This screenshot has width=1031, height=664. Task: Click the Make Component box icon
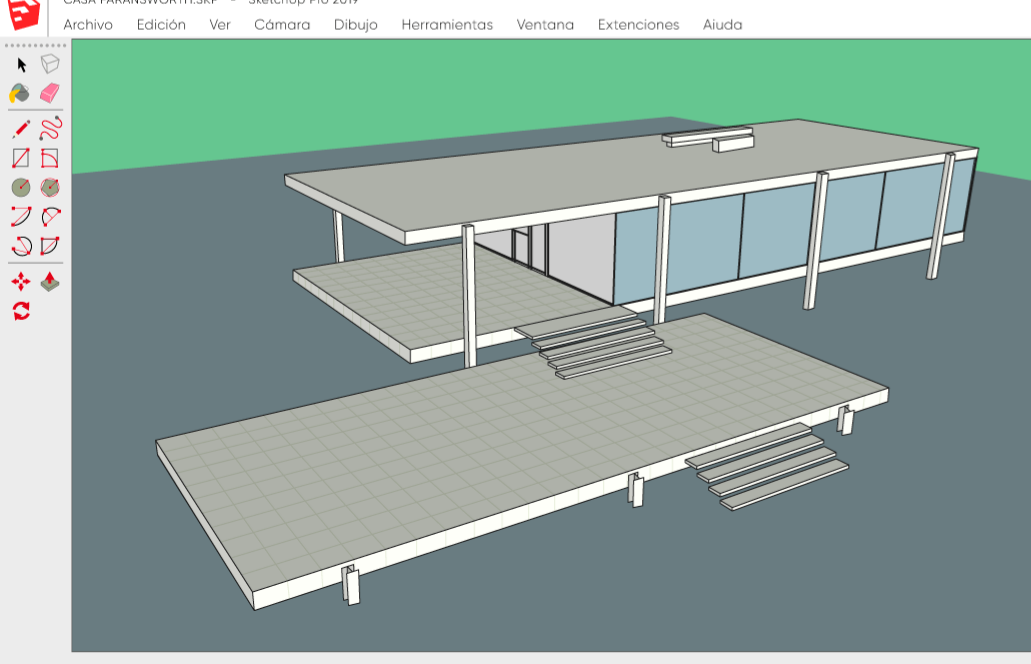[50, 64]
